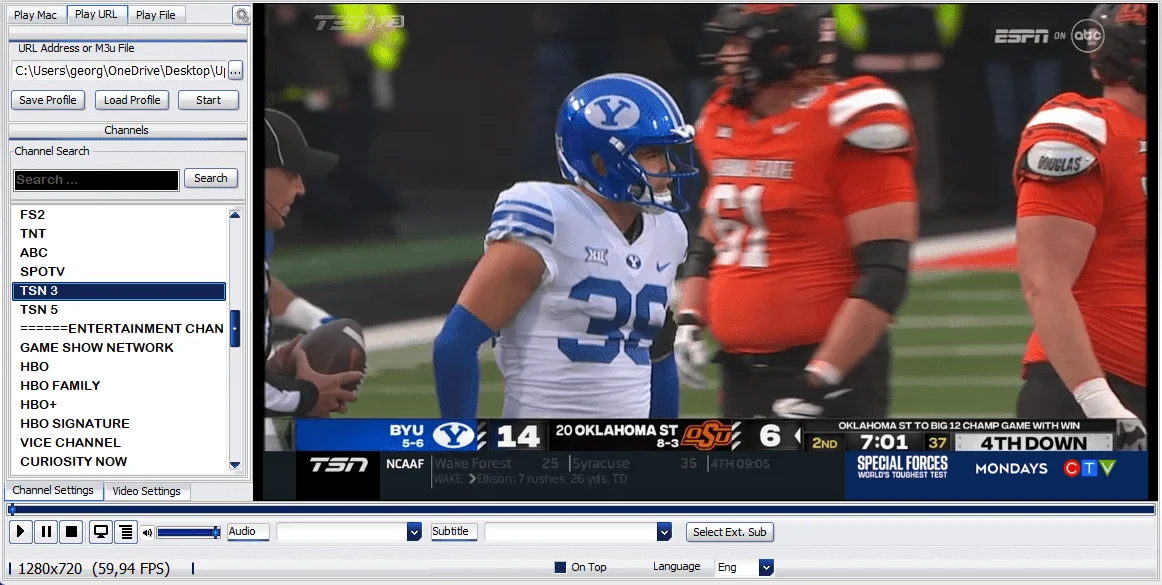Viewport: 1162px width, 585px height.
Task: Click the URL Address or M3u File field
Action: click(x=119, y=70)
